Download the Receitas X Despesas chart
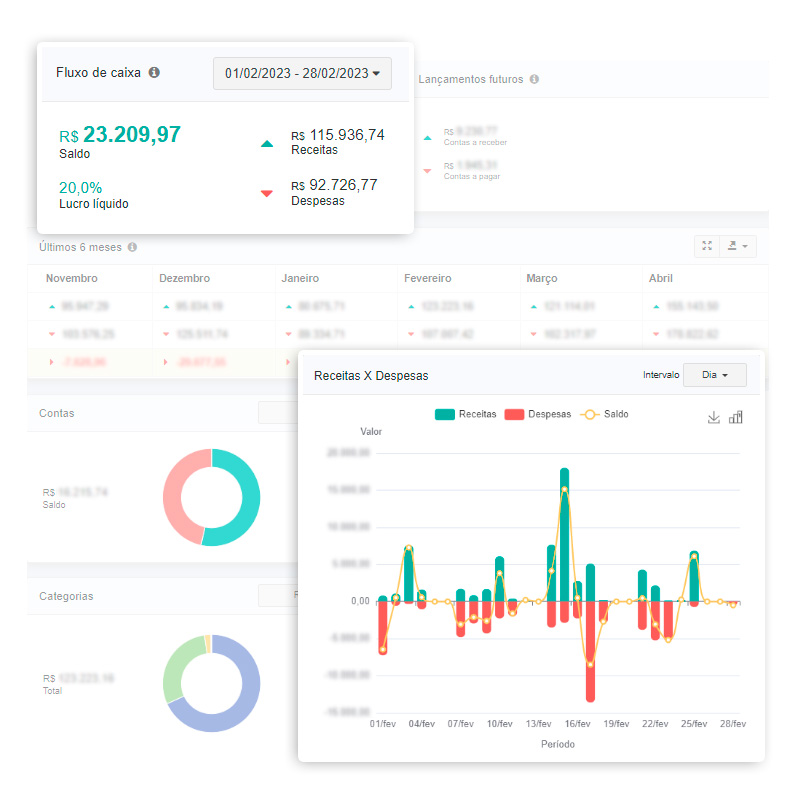The height and width of the screenshot is (800, 800). (713, 417)
